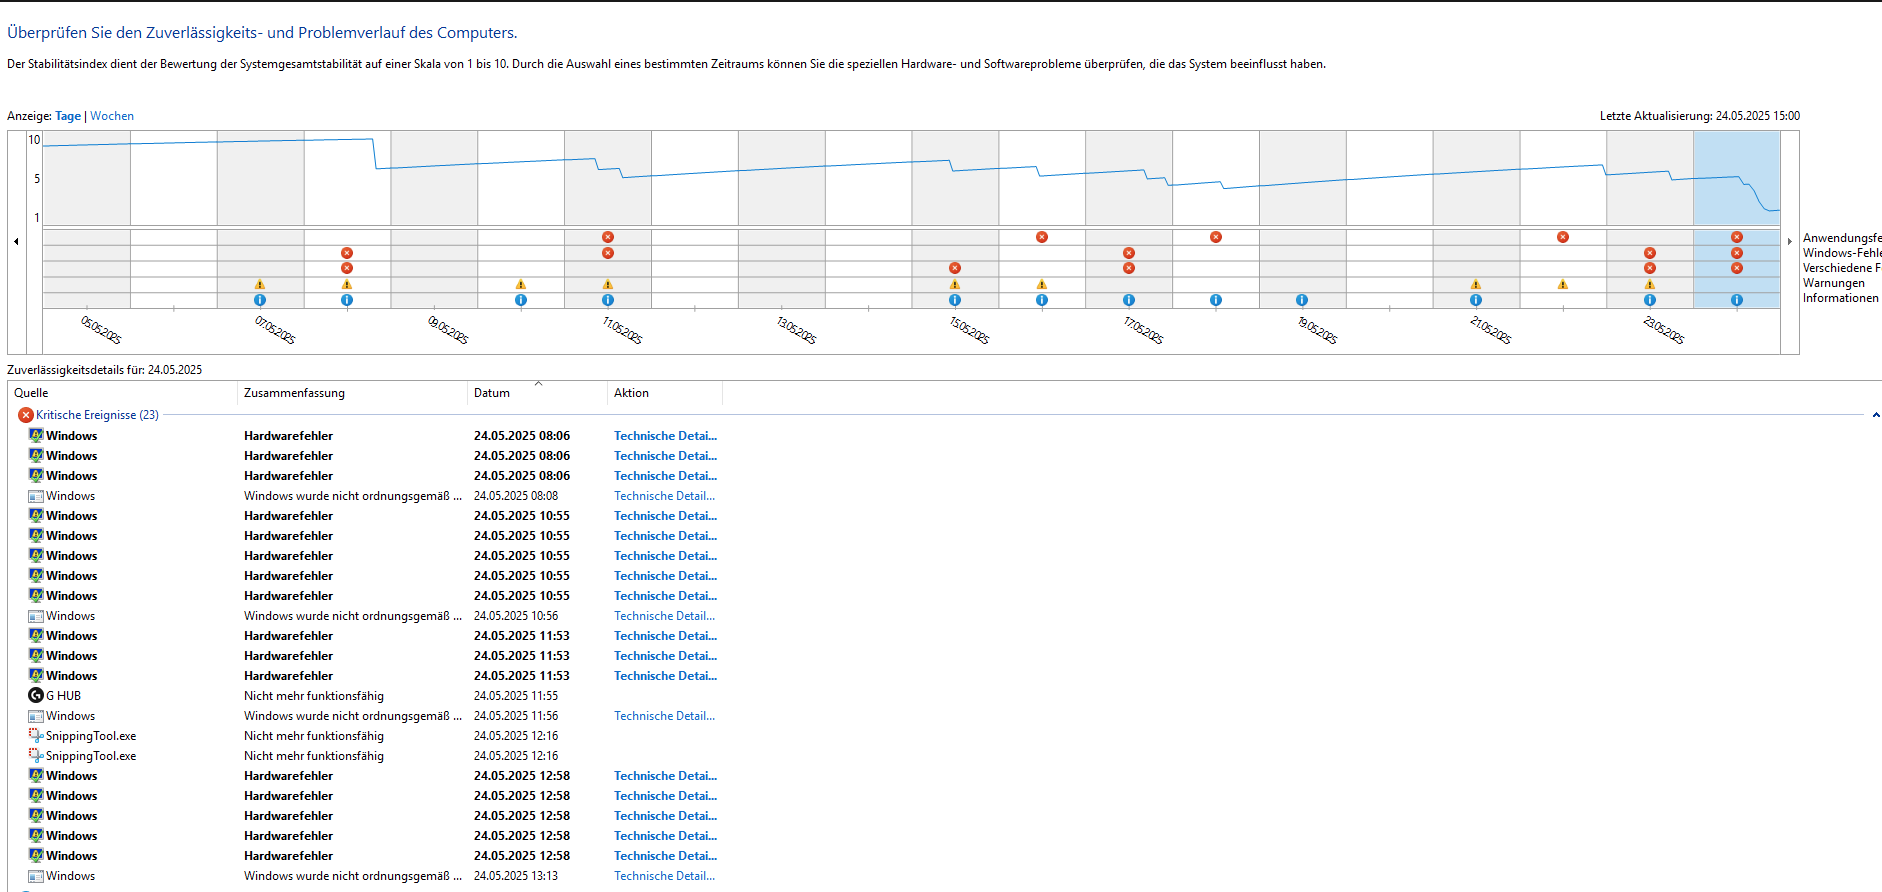Click the warning icon on 21.05.2025
The width and height of the screenshot is (1882, 892).
click(x=1476, y=285)
